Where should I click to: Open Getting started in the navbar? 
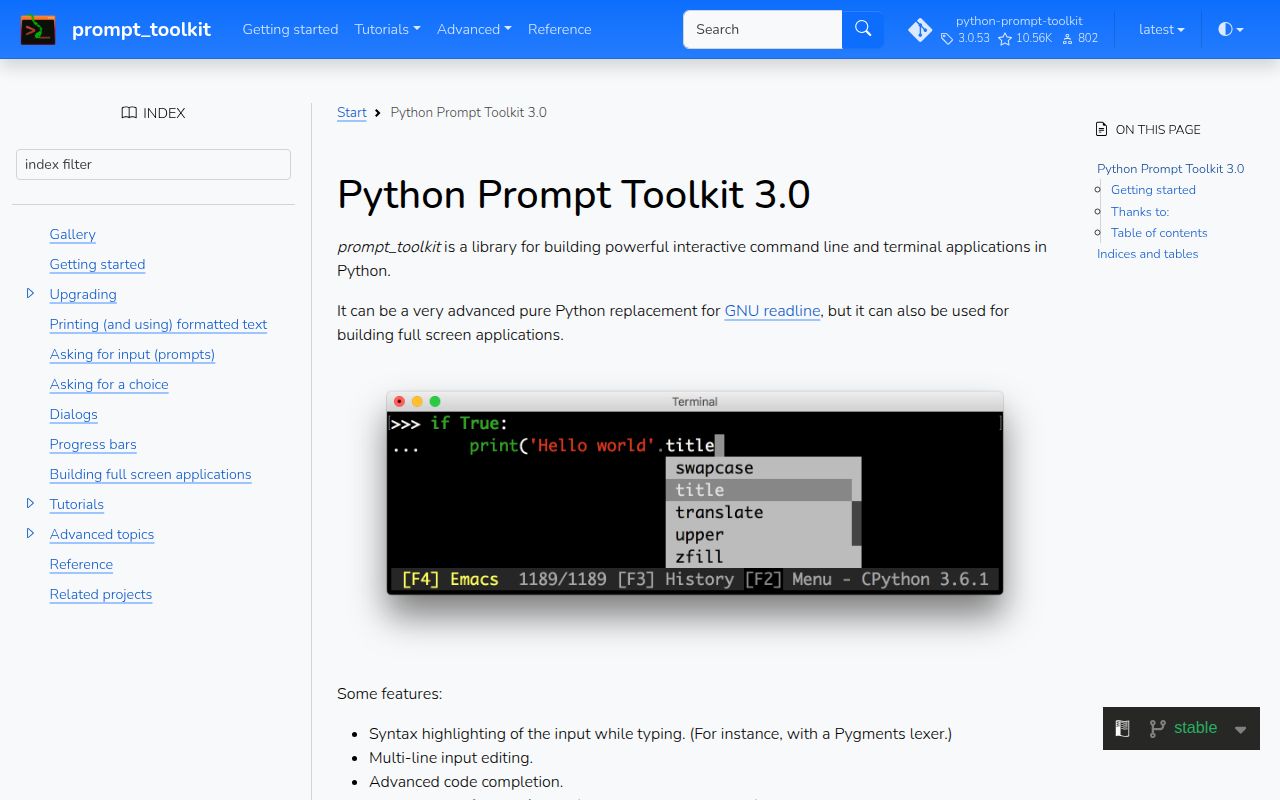point(290,29)
